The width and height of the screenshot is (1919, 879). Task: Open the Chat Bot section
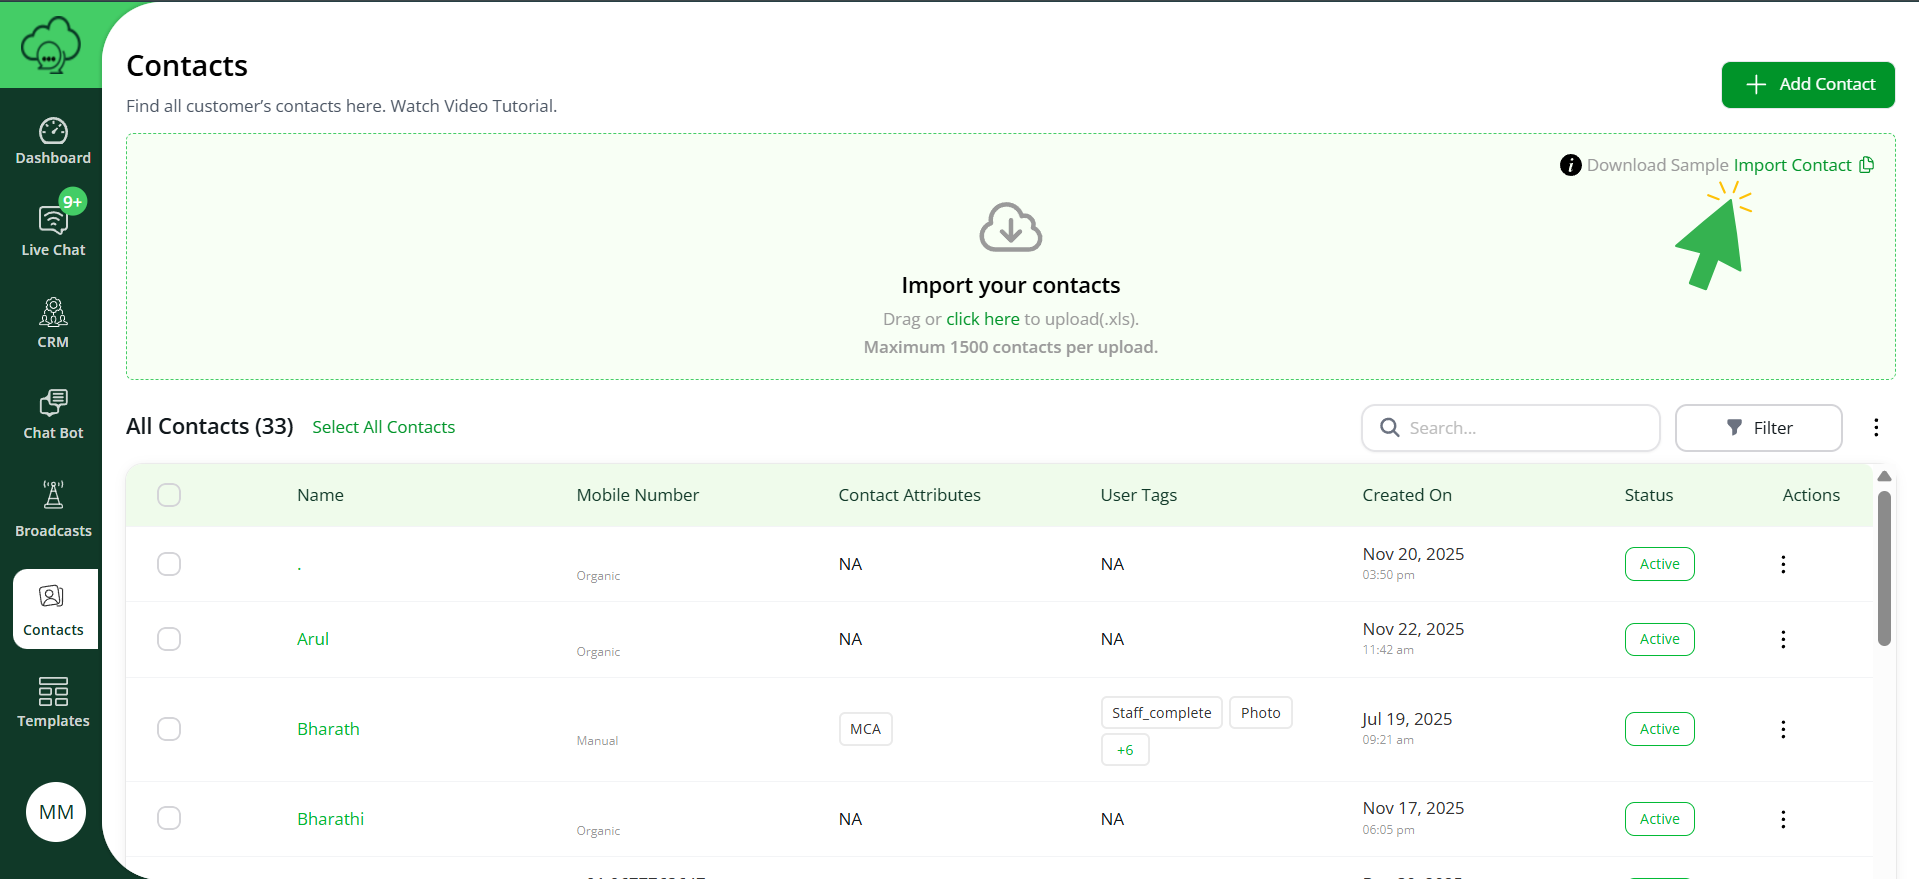pos(53,414)
